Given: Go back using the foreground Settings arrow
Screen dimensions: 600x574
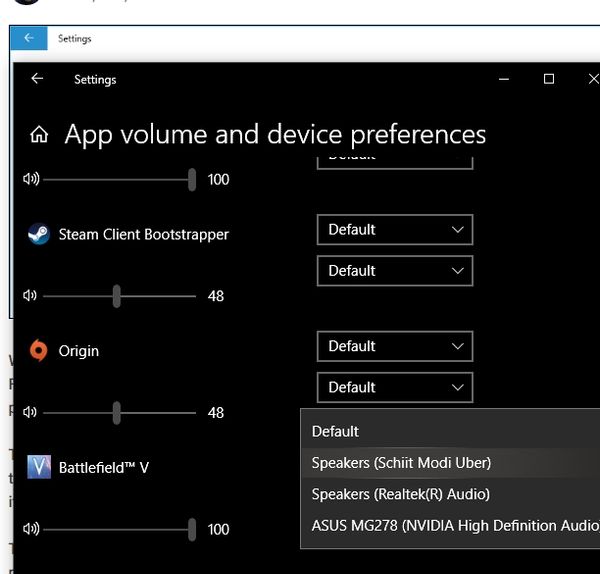Looking at the screenshot, I should pyautogui.click(x=37, y=79).
